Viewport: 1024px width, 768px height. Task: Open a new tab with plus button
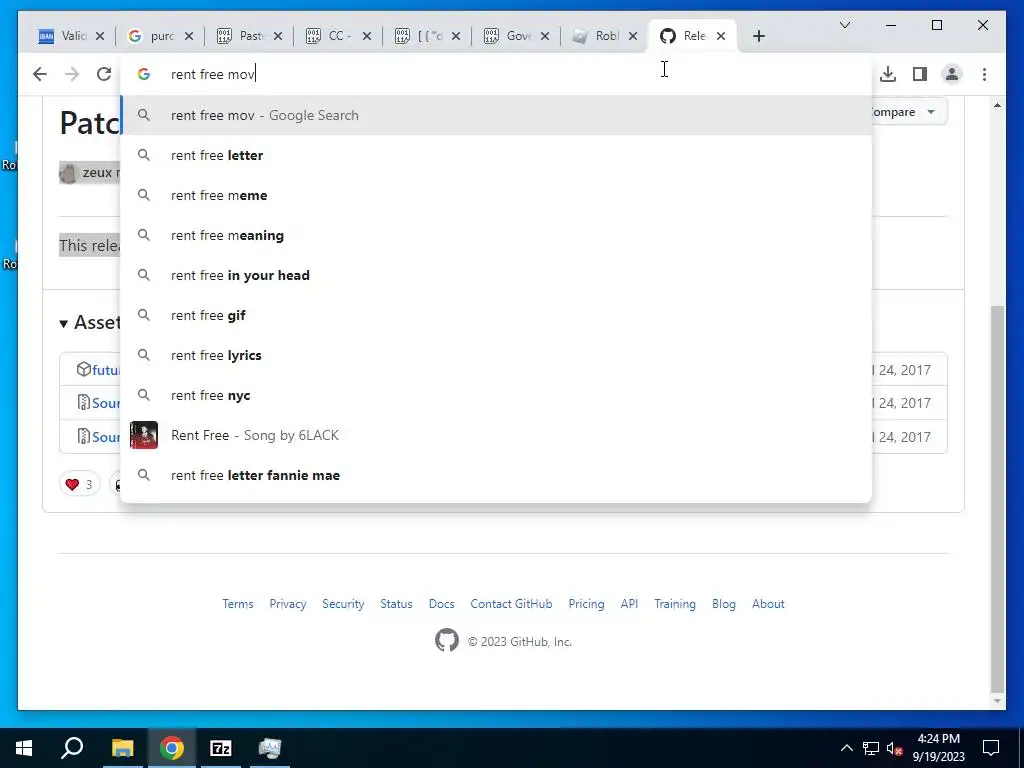(x=758, y=36)
